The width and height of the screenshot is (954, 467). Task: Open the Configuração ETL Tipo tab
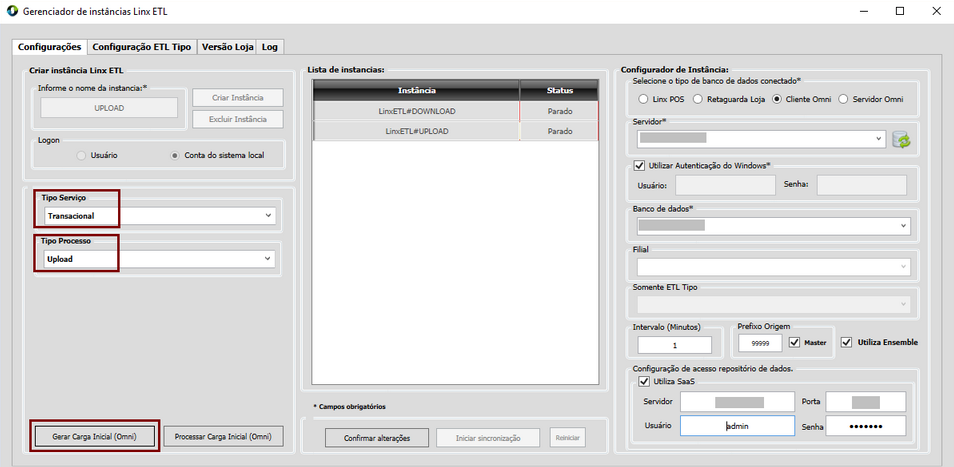click(142, 47)
